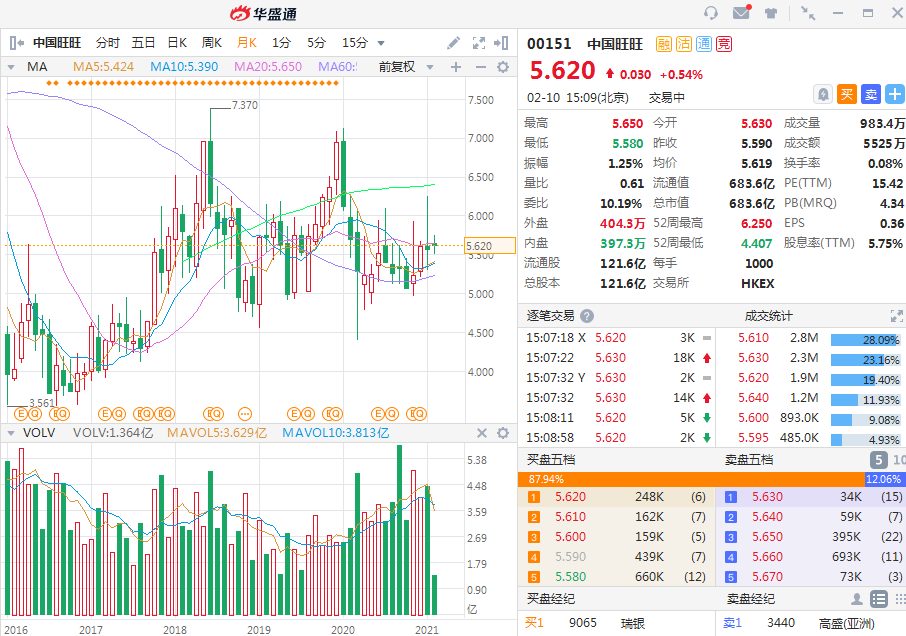This screenshot has height=636, width=906.
Task: Click the margin (融) tag icon
Action: [664, 44]
